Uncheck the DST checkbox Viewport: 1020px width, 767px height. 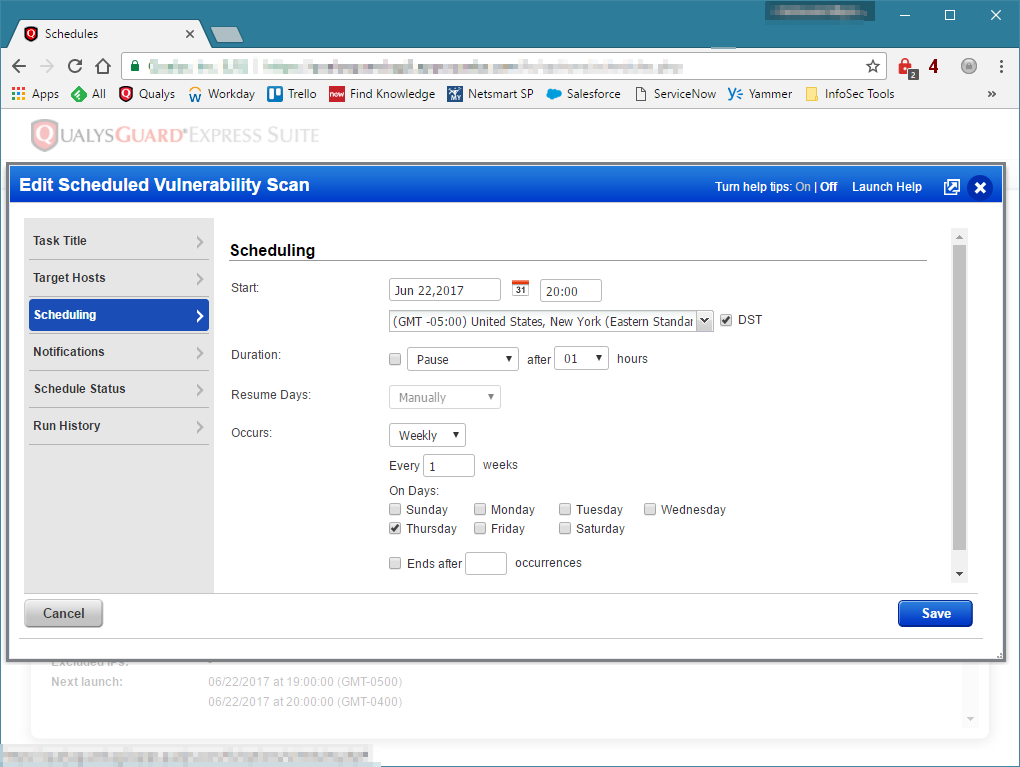click(726, 320)
